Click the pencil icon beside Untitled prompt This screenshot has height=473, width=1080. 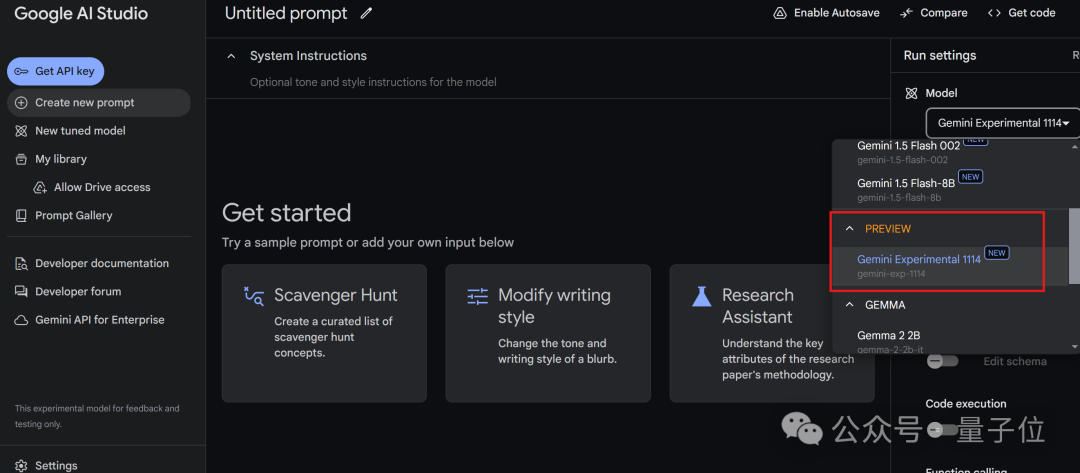pyautogui.click(x=366, y=13)
